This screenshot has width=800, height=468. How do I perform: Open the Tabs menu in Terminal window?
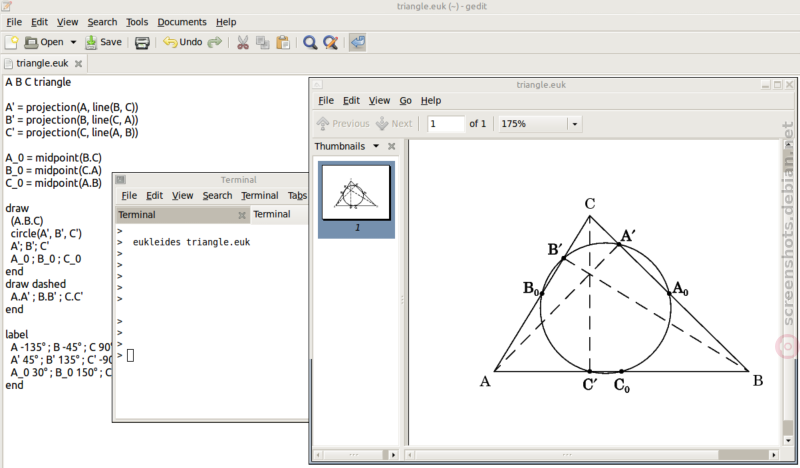click(297, 195)
